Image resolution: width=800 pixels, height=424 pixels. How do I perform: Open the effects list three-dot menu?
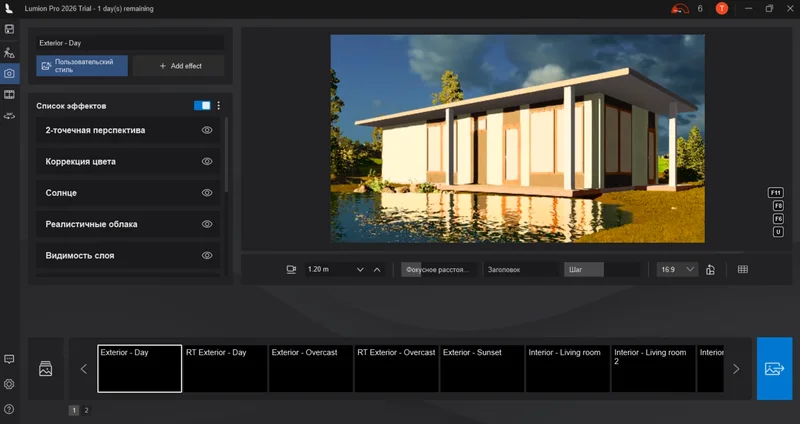[x=218, y=106]
